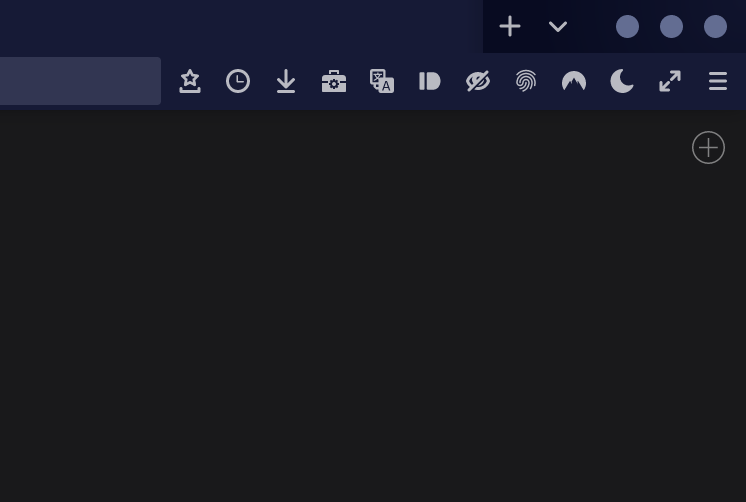746x502 pixels.
Task: Open the bookmarks star tray icon
Action: [x=190, y=81]
